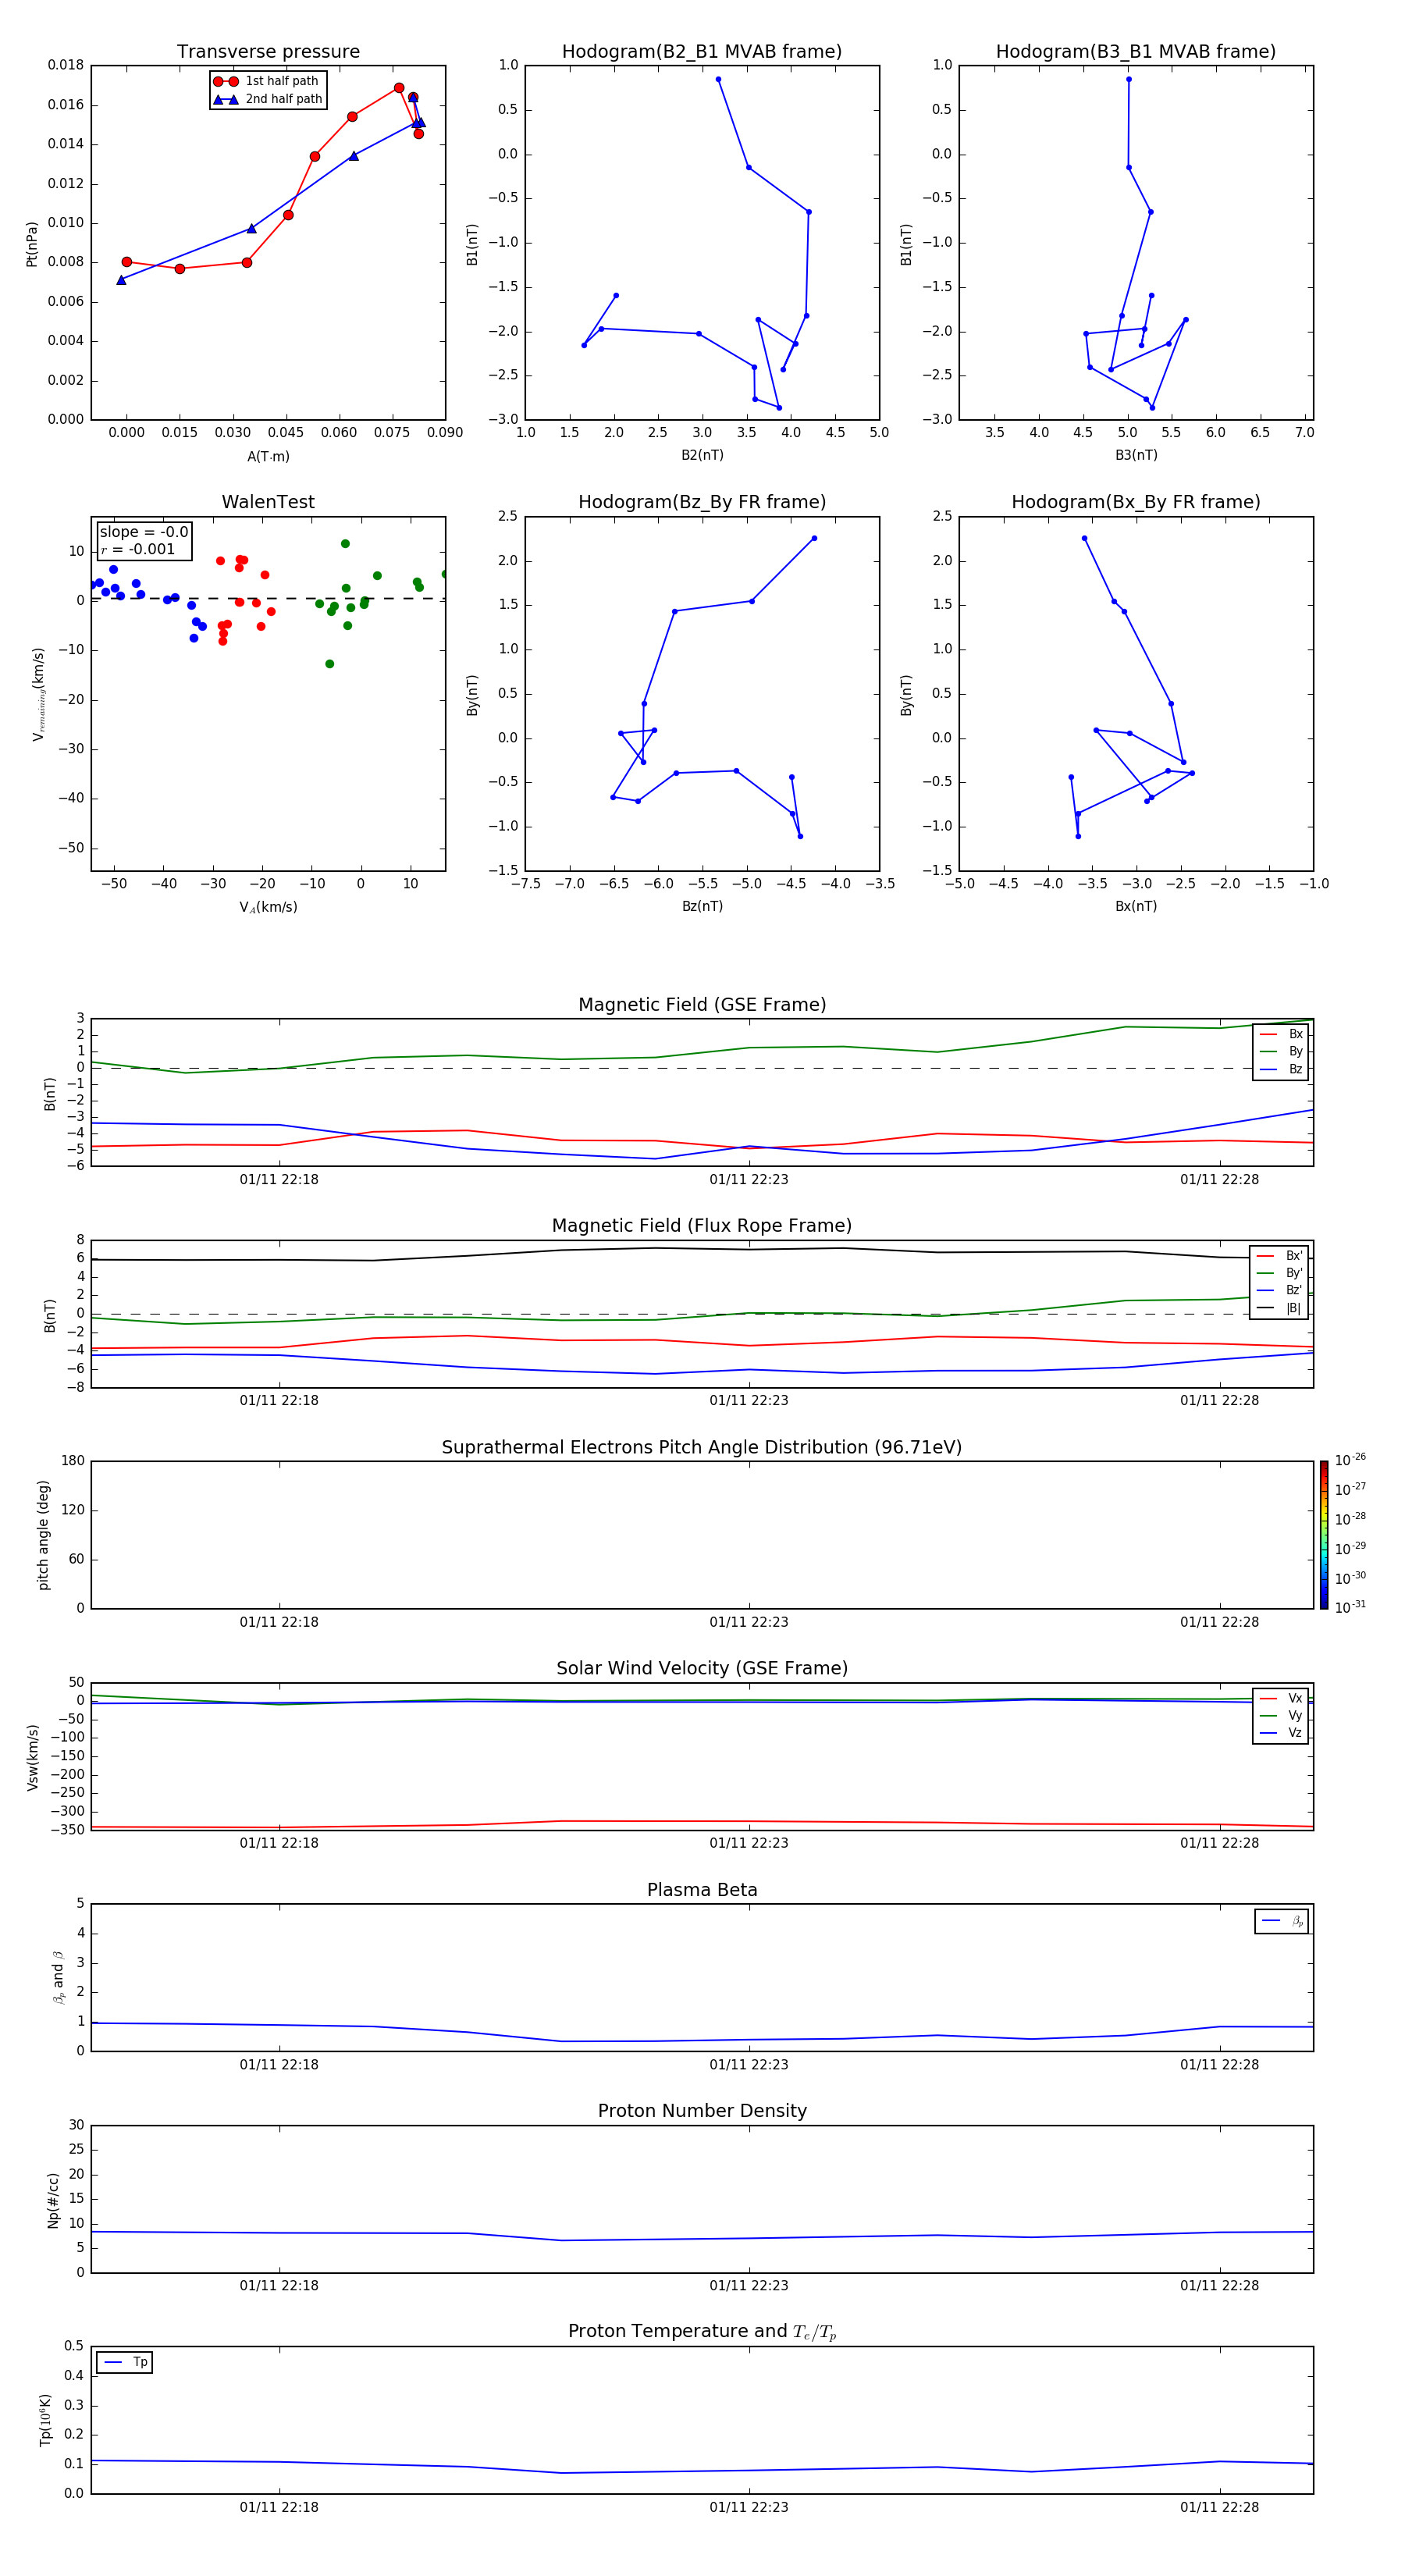Select the |B| legend entry in Flux Rope panel

click(1279, 1308)
